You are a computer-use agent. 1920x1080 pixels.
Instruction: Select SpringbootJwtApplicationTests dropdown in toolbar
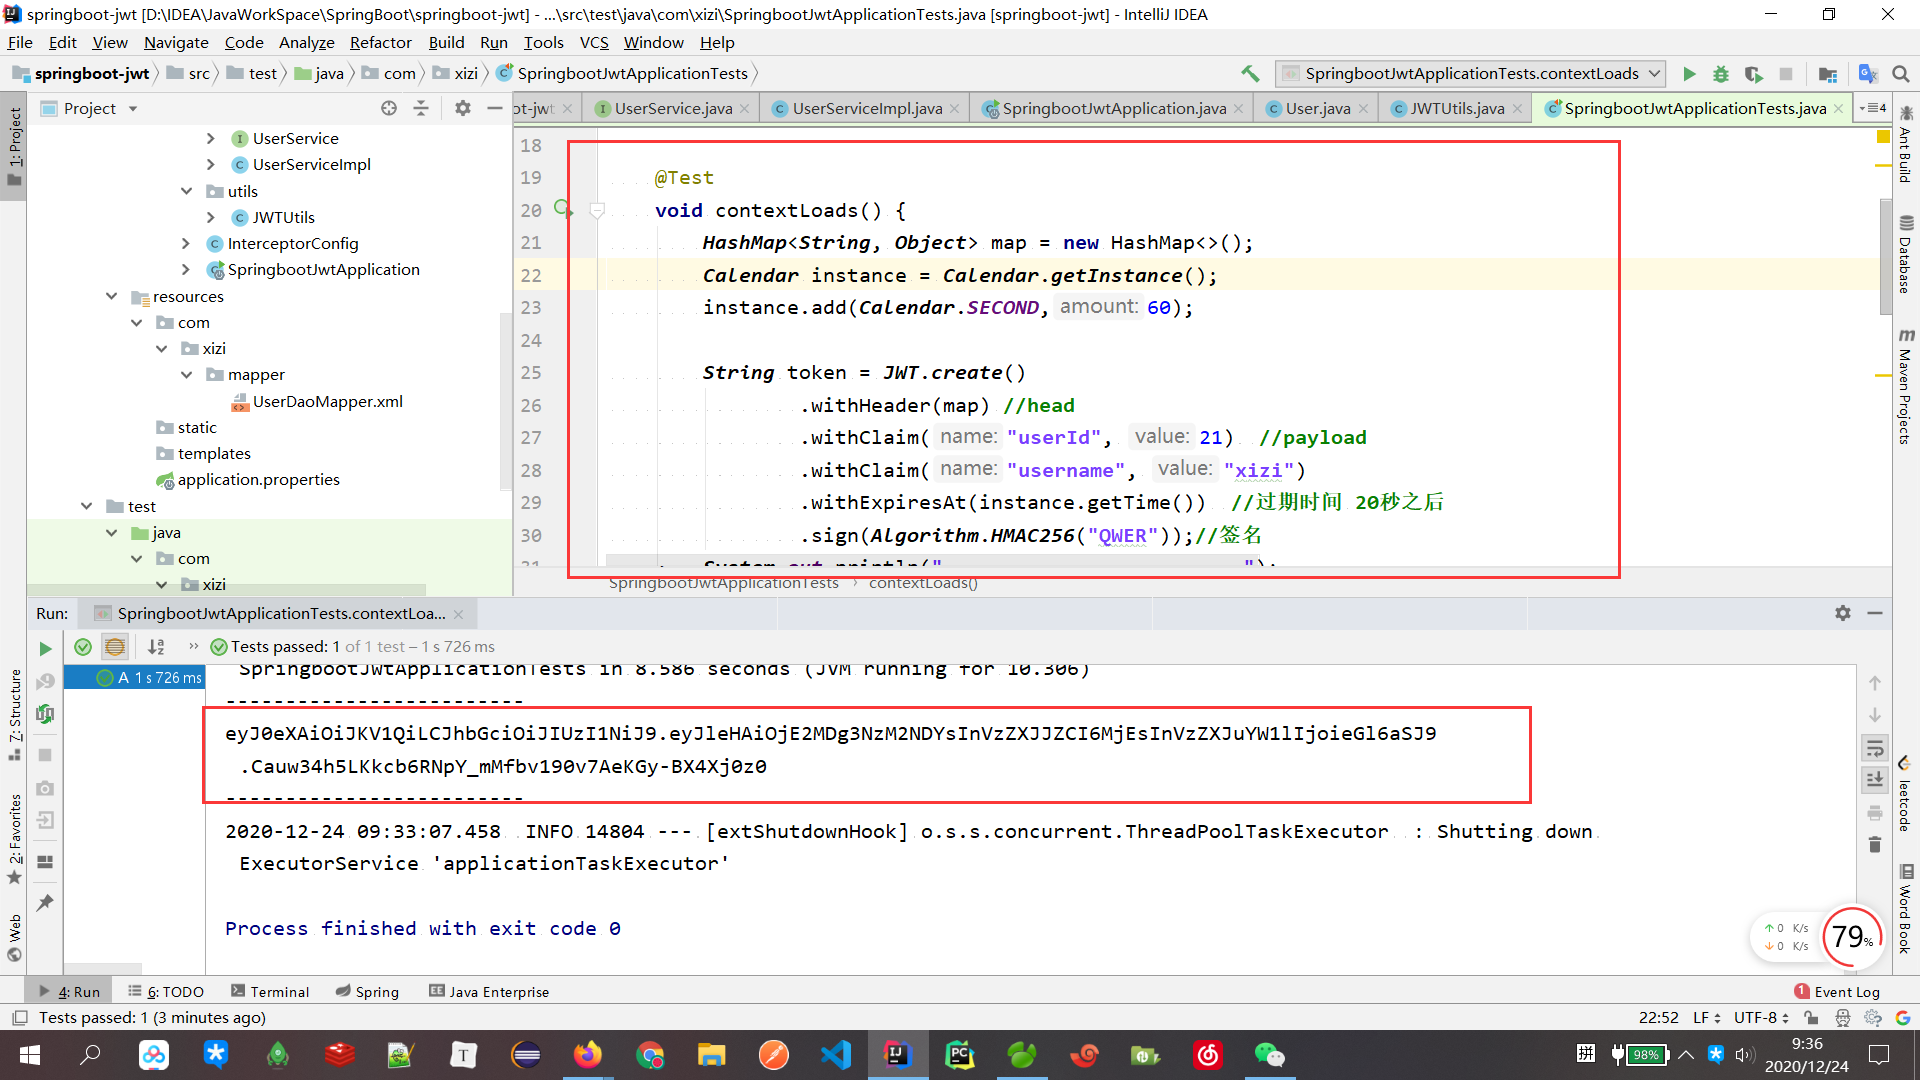coord(1466,73)
